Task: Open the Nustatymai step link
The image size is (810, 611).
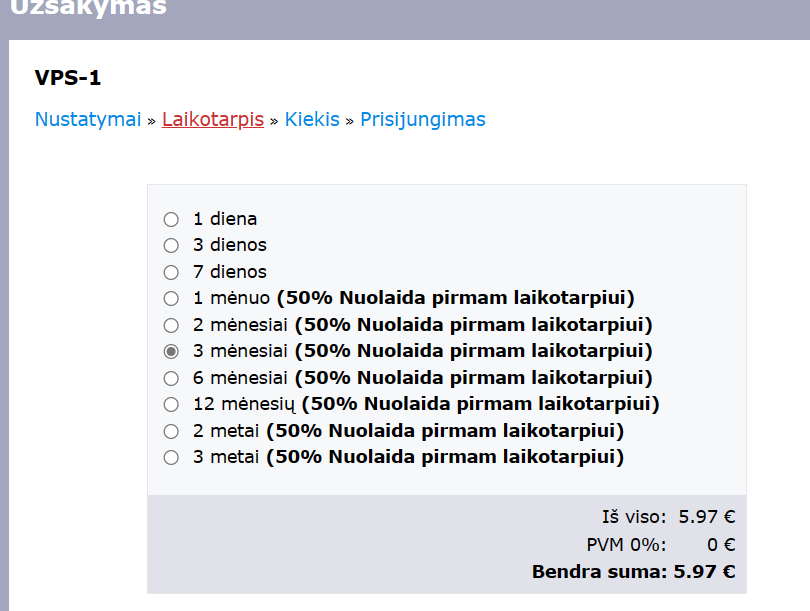Action: [88, 119]
